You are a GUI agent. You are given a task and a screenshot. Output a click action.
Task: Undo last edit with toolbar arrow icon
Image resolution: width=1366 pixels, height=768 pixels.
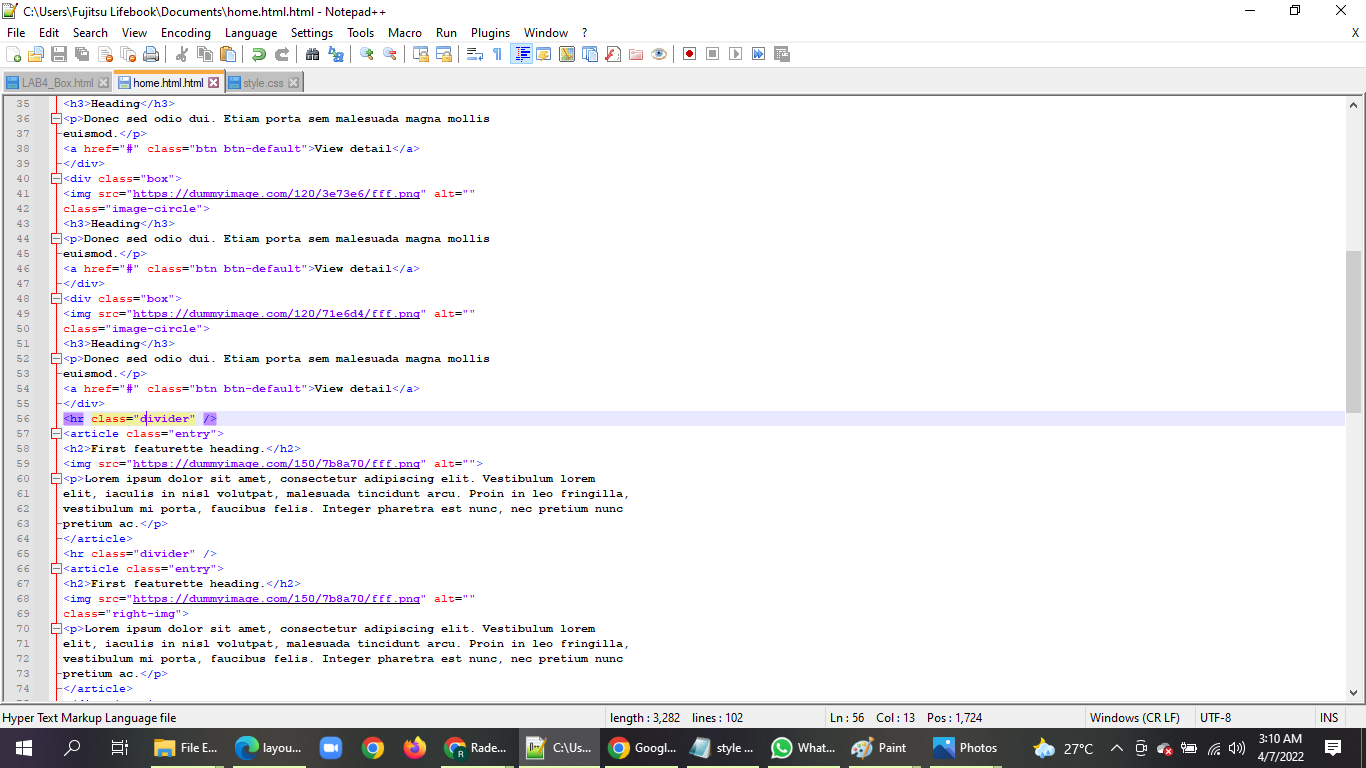[258, 55]
